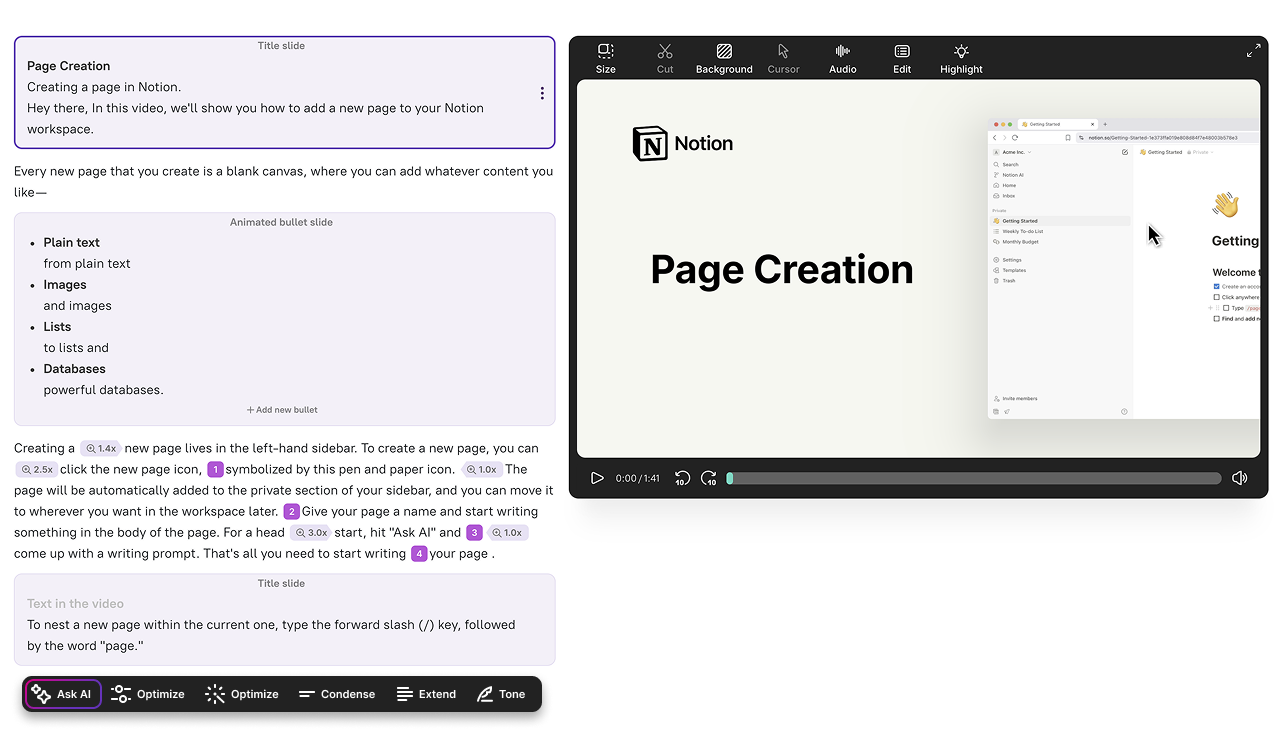
Task: Open the Edit tool in video toolbar
Action: point(902,59)
